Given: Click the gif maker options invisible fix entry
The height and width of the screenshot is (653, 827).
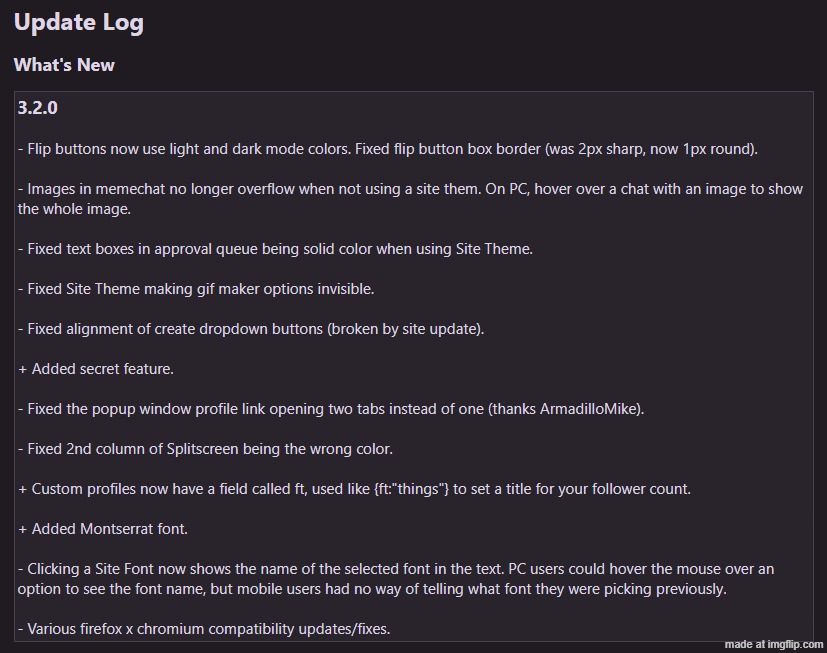Looking at the screenshot, I should (x=196, y=289).
